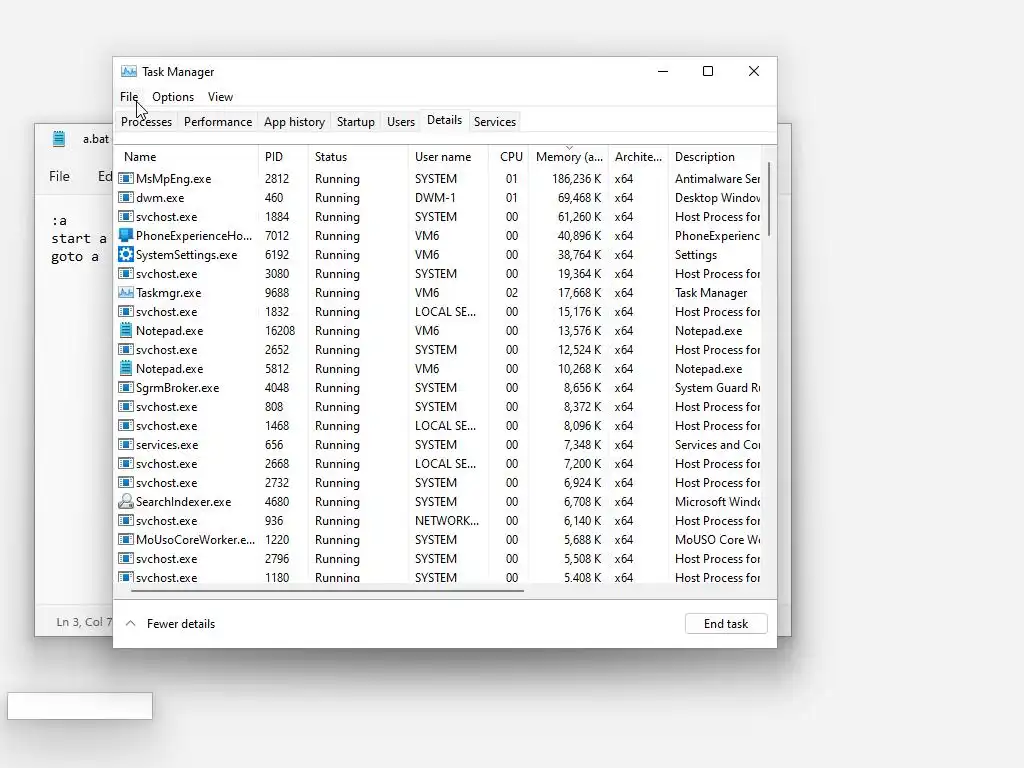
Task: Click the SgrmBroker.exe process icon
Action: coord(126,387)
